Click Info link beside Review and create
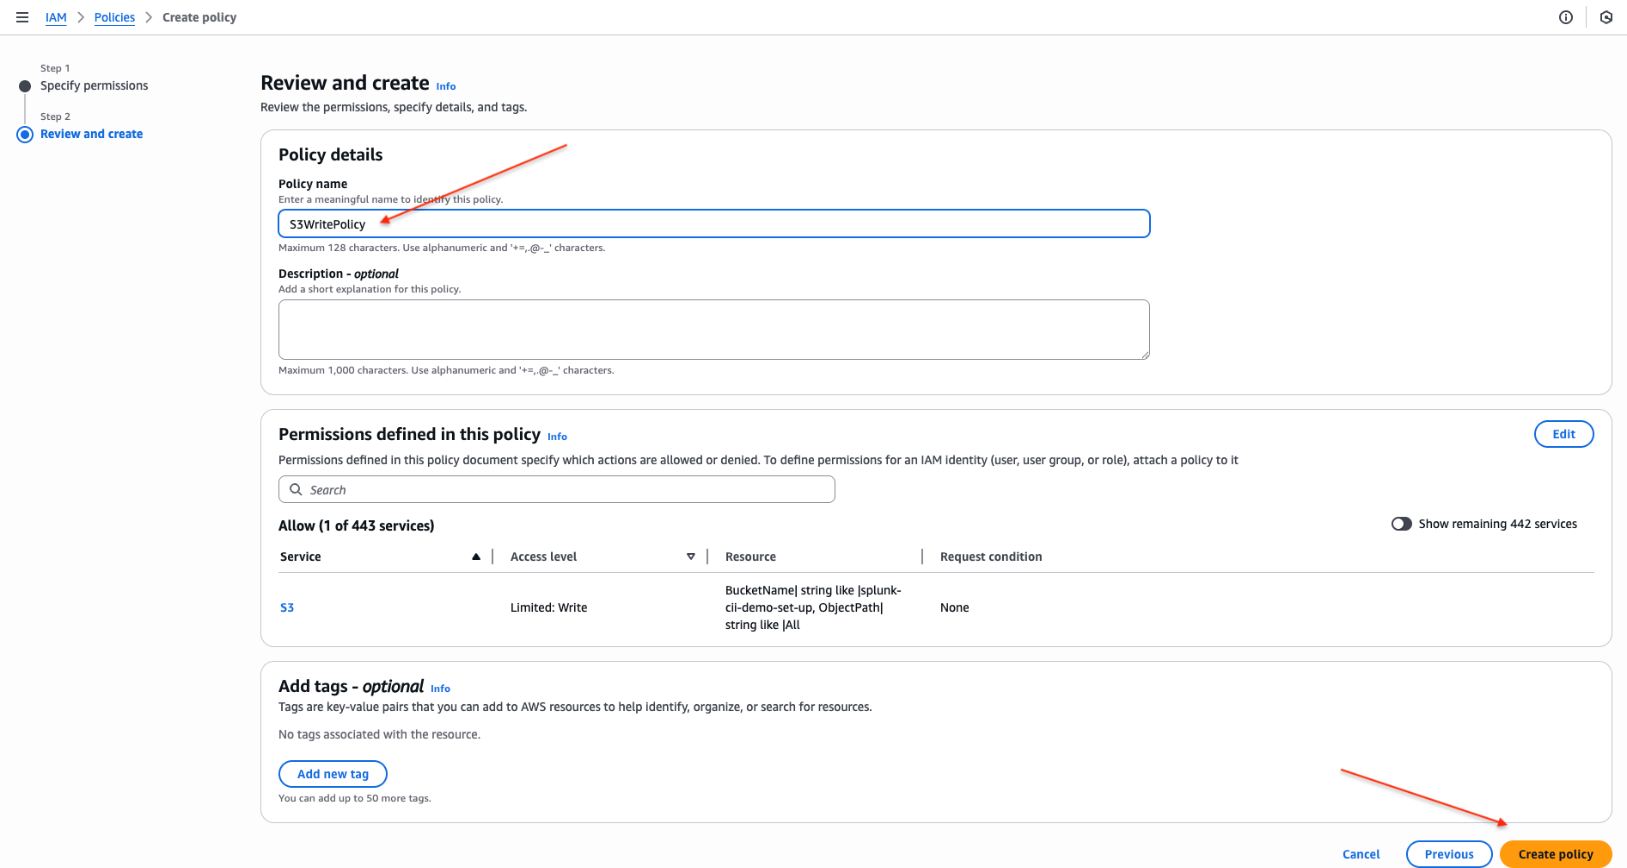The image size is (1627, 868). click(x=446, y=87)
